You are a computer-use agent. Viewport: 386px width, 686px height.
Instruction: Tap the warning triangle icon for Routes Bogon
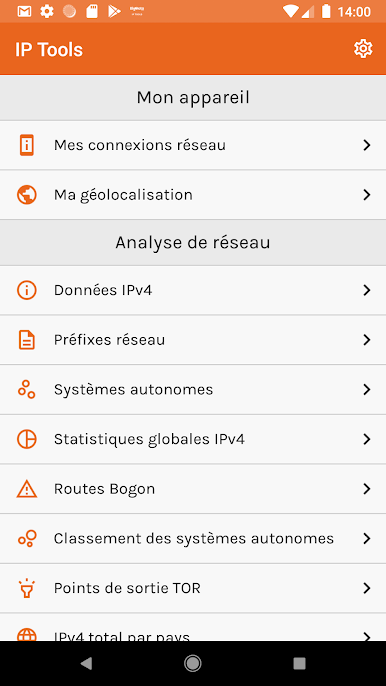(27, 489)
